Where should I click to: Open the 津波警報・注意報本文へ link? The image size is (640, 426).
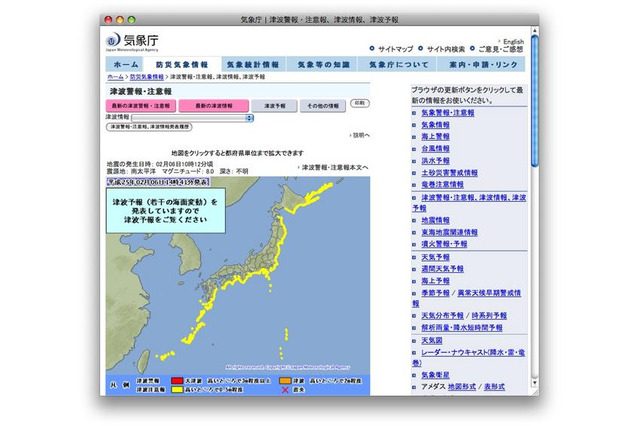[335, 167]
